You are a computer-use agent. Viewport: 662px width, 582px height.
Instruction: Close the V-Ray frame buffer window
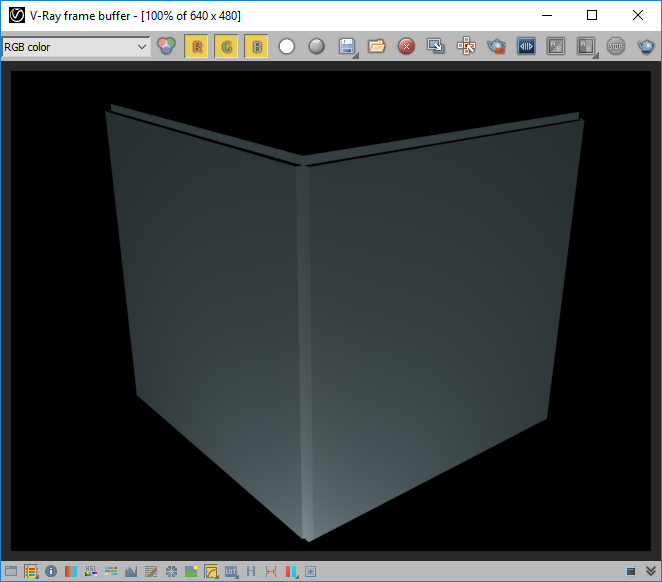point(638,16)
